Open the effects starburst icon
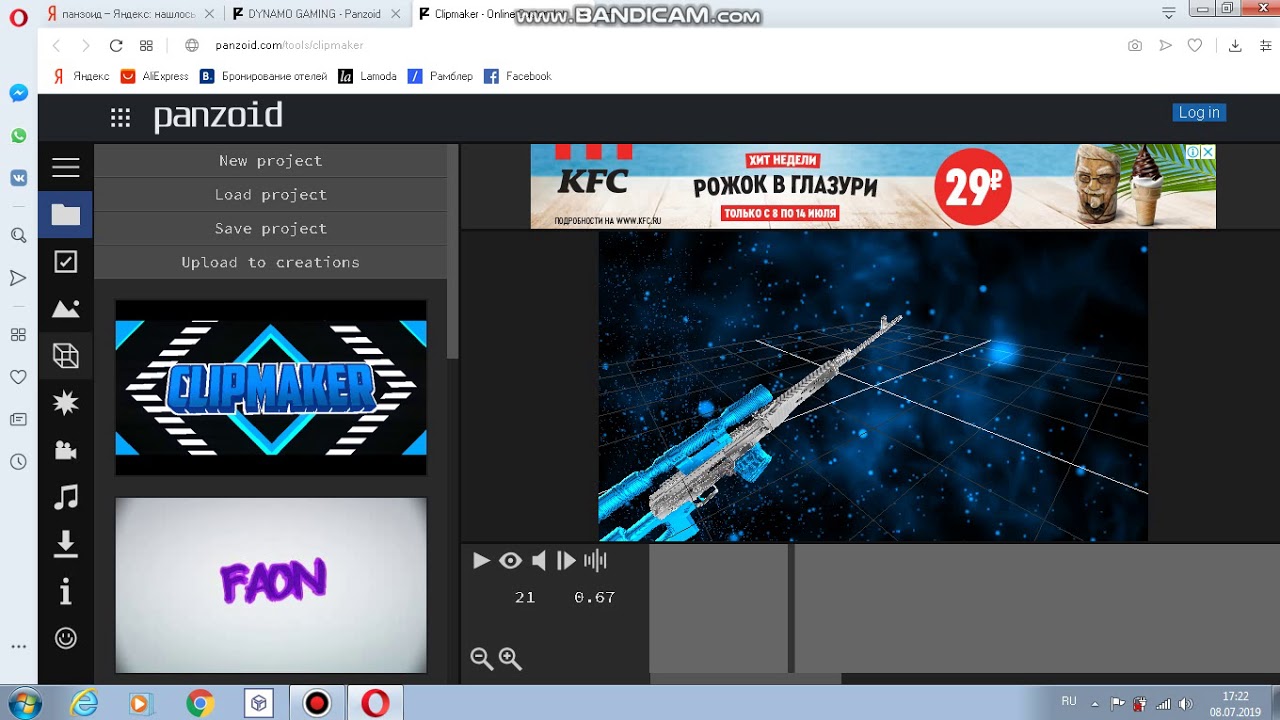The height and width of the screenshot is (720, 1280). (x=66, y=403)
